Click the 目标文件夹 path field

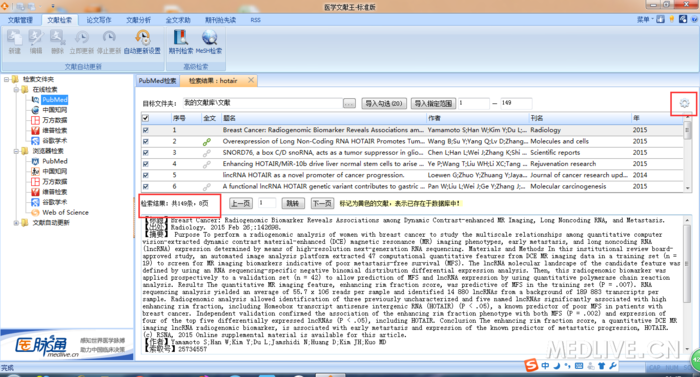coord(262,103)
